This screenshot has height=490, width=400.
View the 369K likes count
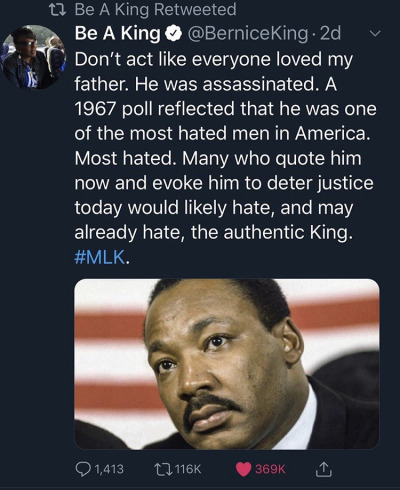pyautogui.click(x=270, y=469)
